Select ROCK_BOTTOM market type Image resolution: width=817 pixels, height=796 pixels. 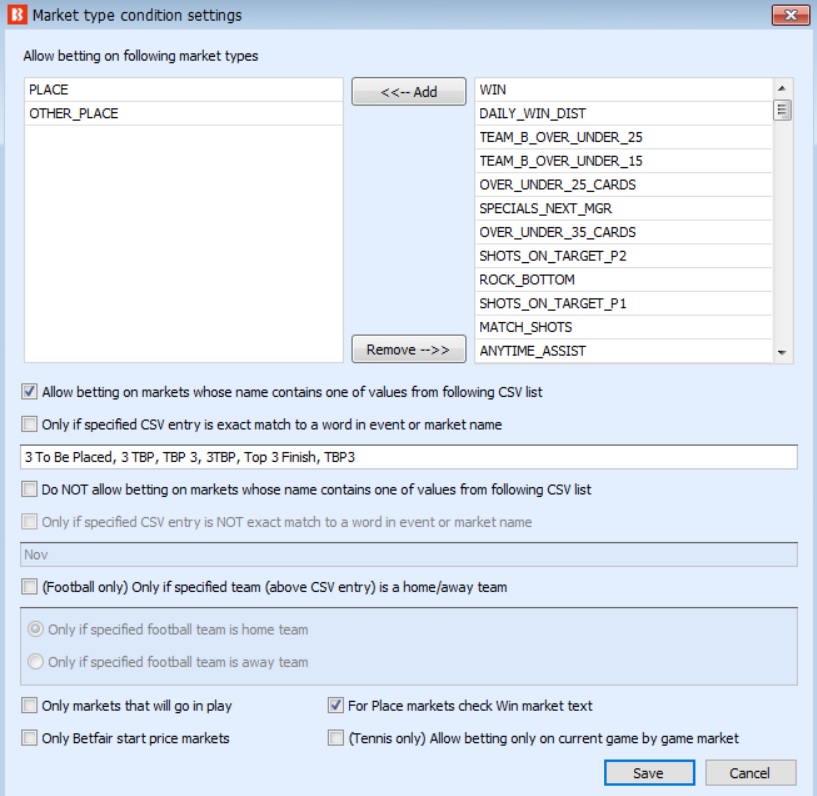tap(623, 280)
